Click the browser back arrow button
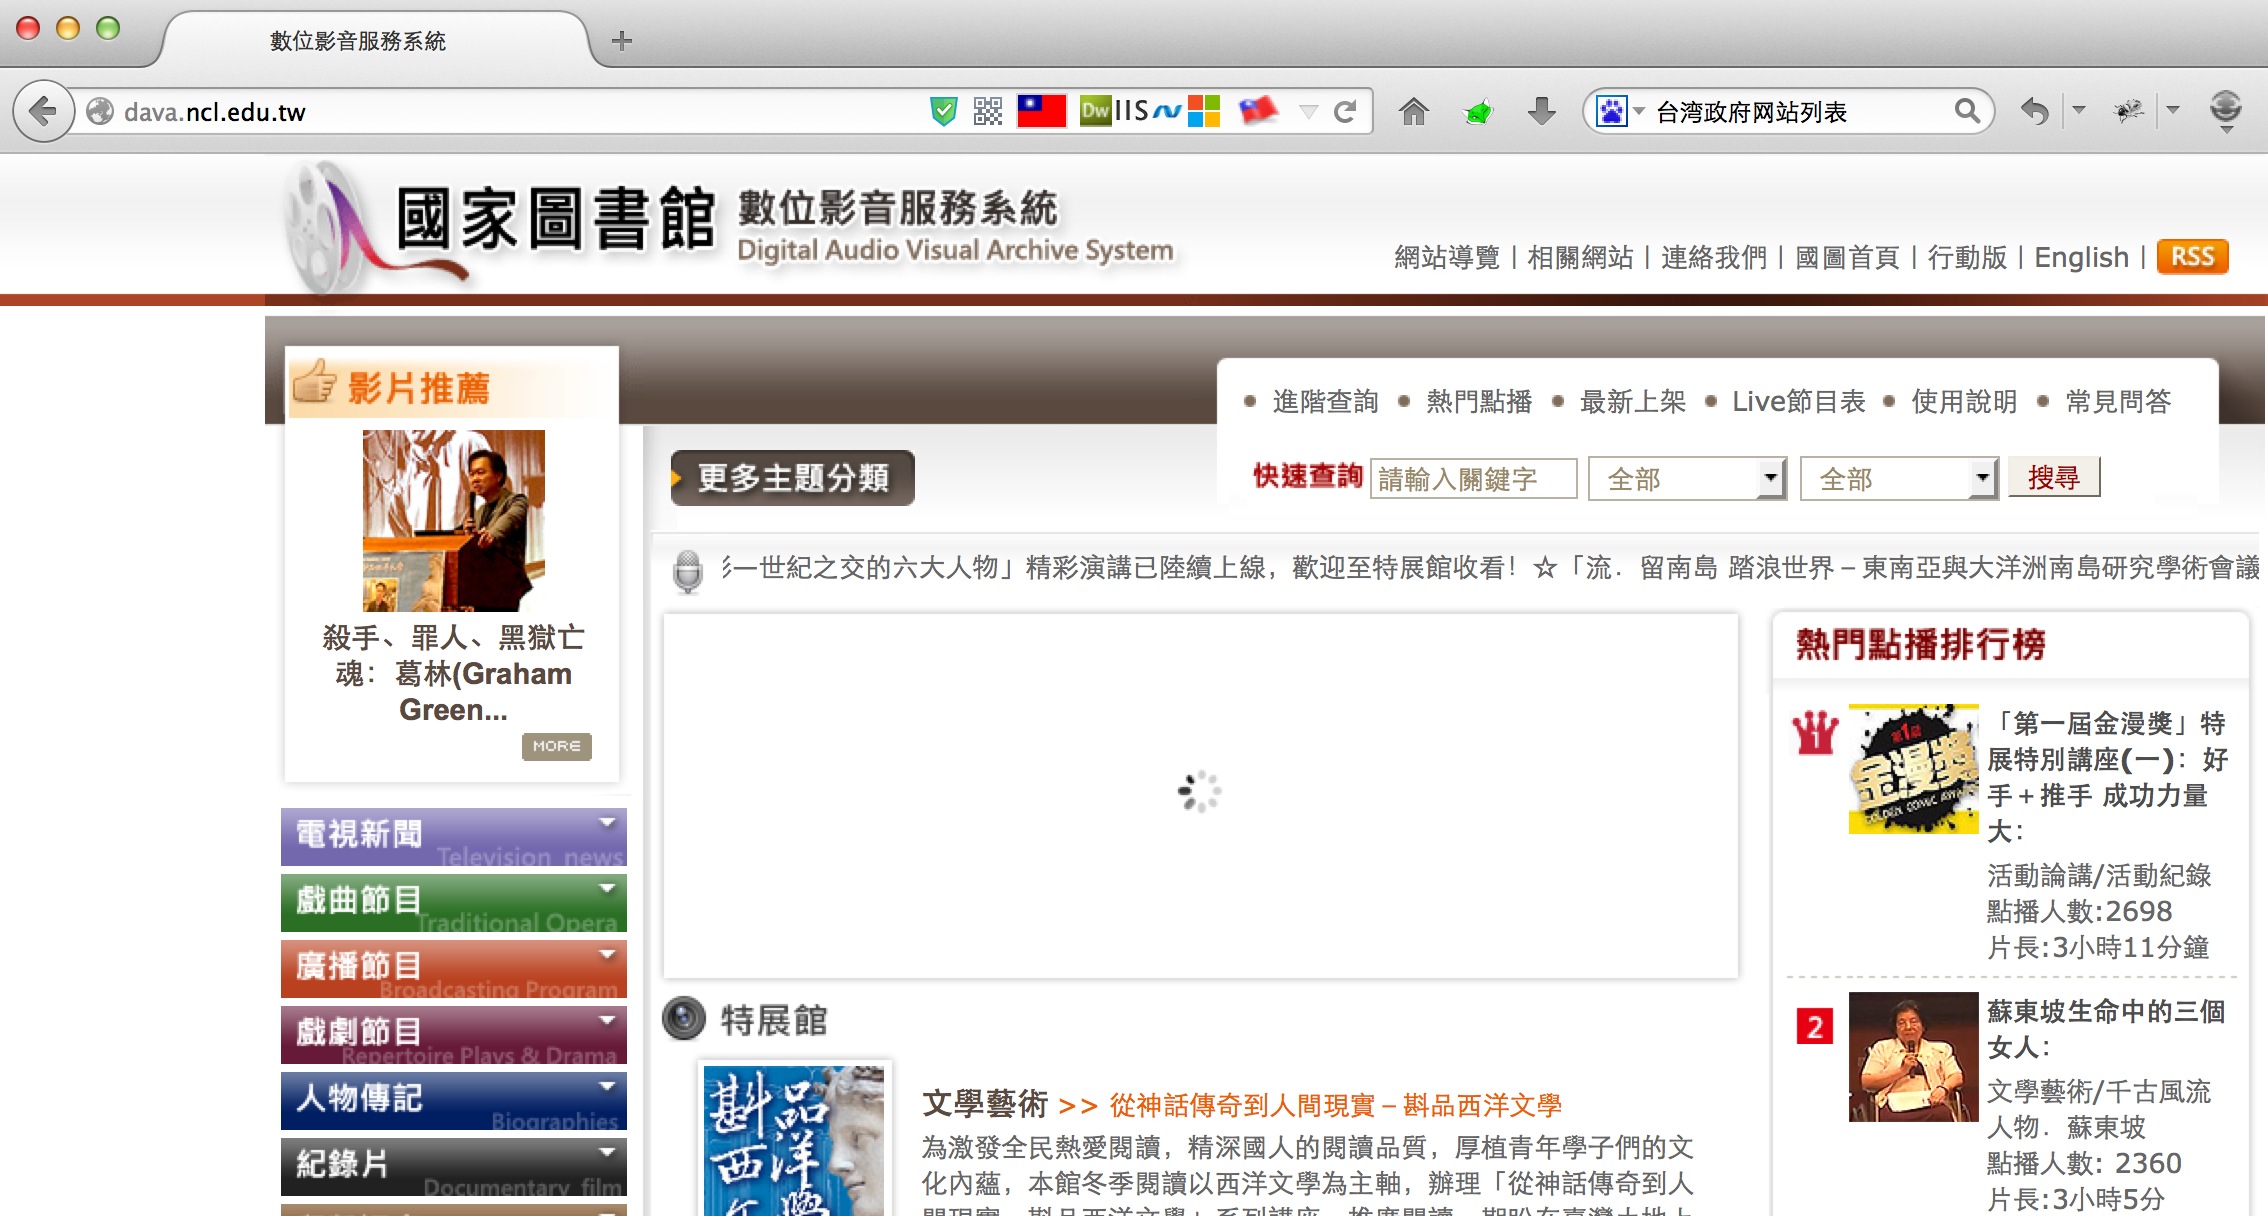The image size is (2268, 1216). pyautogui.click(x=44, y=111)
